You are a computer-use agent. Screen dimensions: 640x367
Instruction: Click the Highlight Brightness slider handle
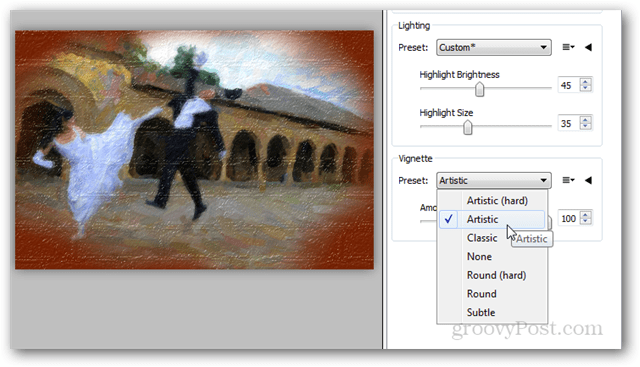pos(480,89)
